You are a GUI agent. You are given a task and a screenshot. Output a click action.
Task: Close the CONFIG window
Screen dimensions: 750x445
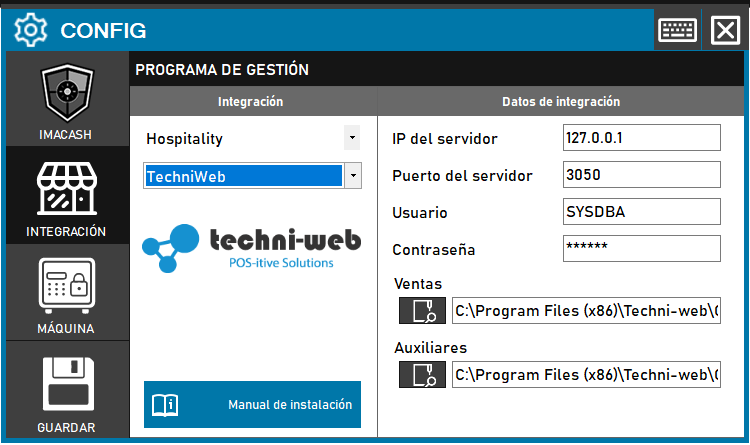(725, 31)
